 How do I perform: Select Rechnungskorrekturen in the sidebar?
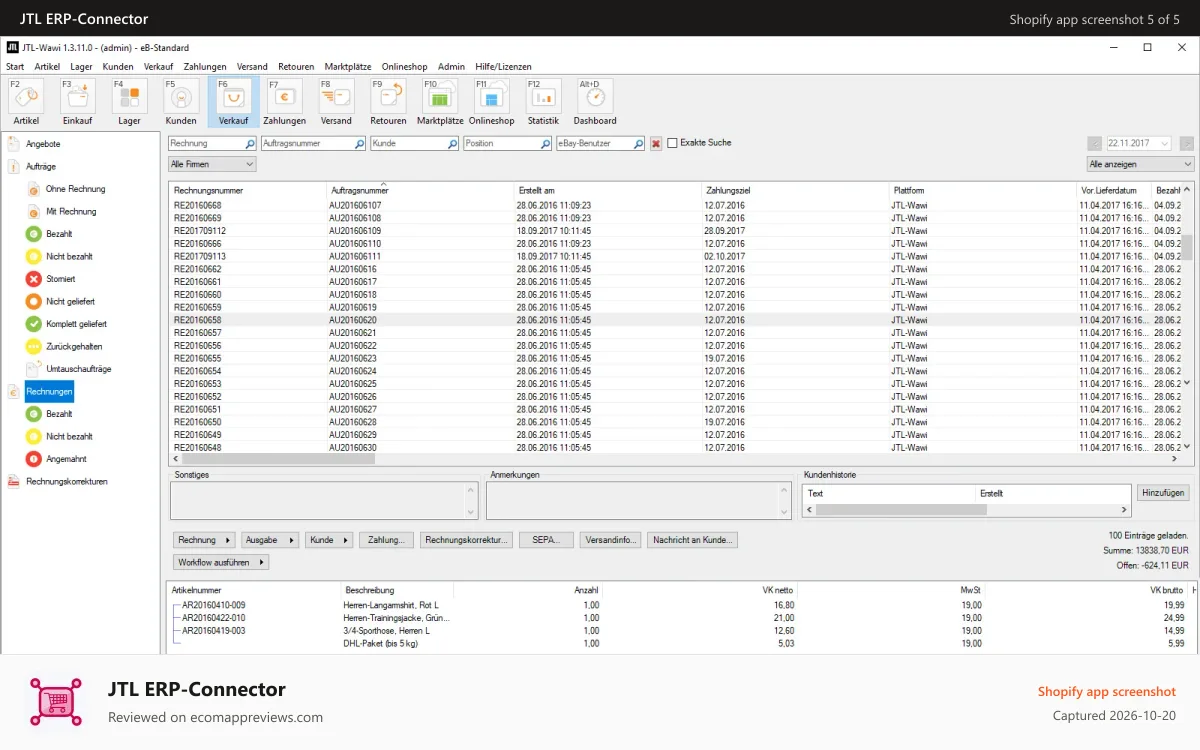click(66, 482)
